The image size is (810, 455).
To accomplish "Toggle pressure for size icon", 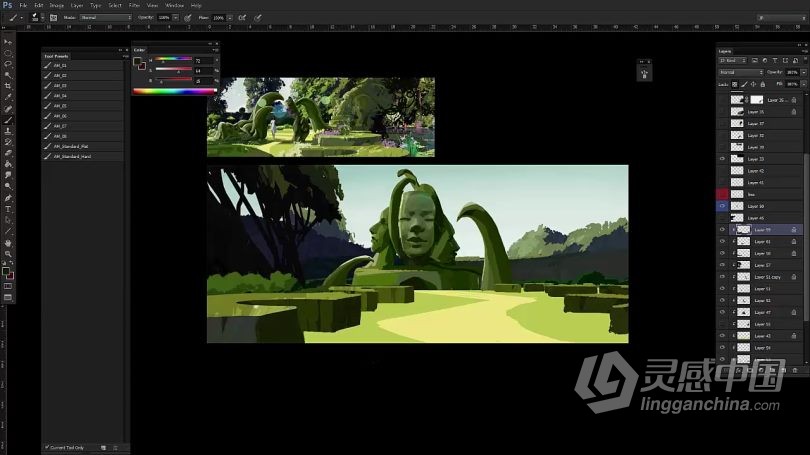I will pos(258,18).
